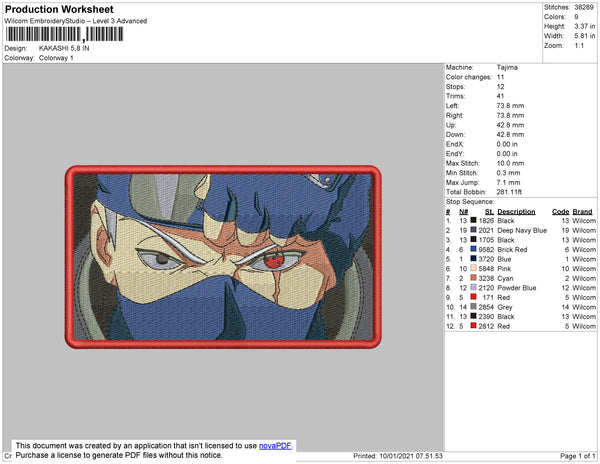Click the Production Worksheet title
This screenshot has height=464, width=600.
59,10
